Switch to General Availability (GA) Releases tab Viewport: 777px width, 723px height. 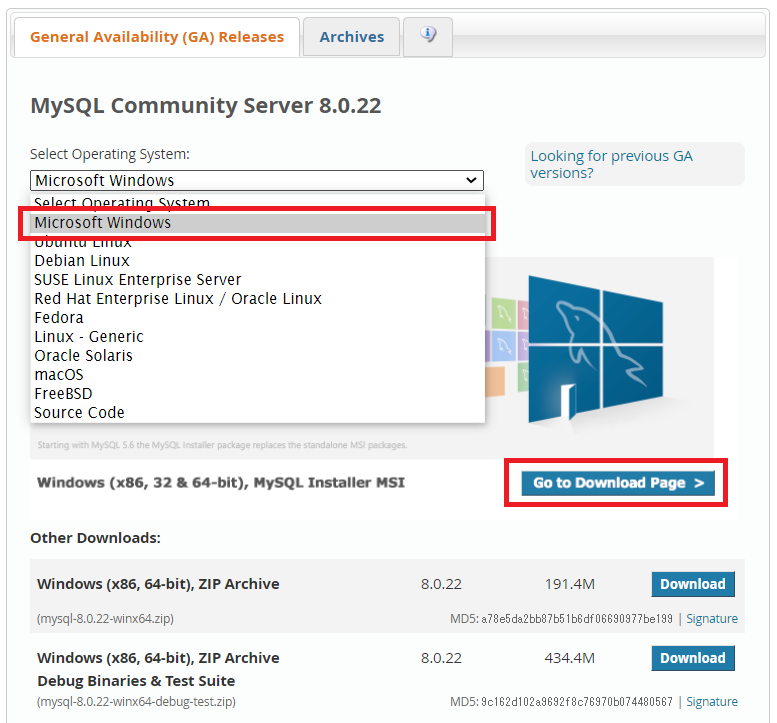(x=157, y=37)
